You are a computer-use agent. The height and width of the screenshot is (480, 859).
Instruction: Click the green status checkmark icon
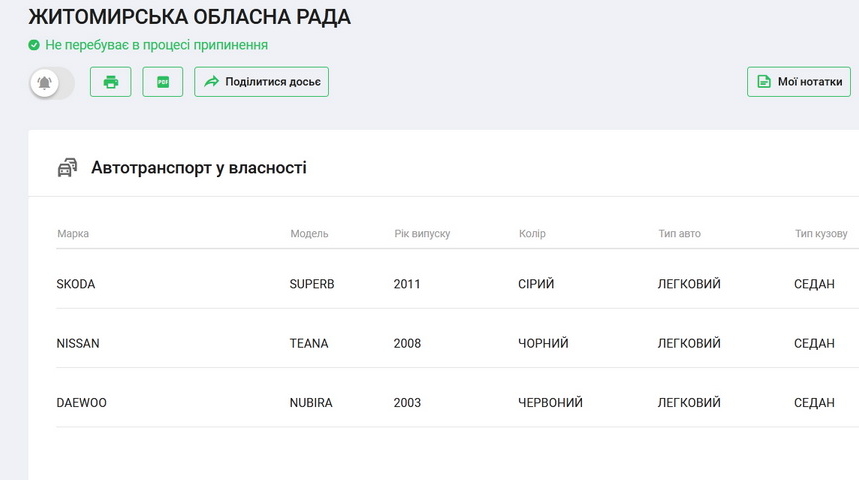pos(34,45)
